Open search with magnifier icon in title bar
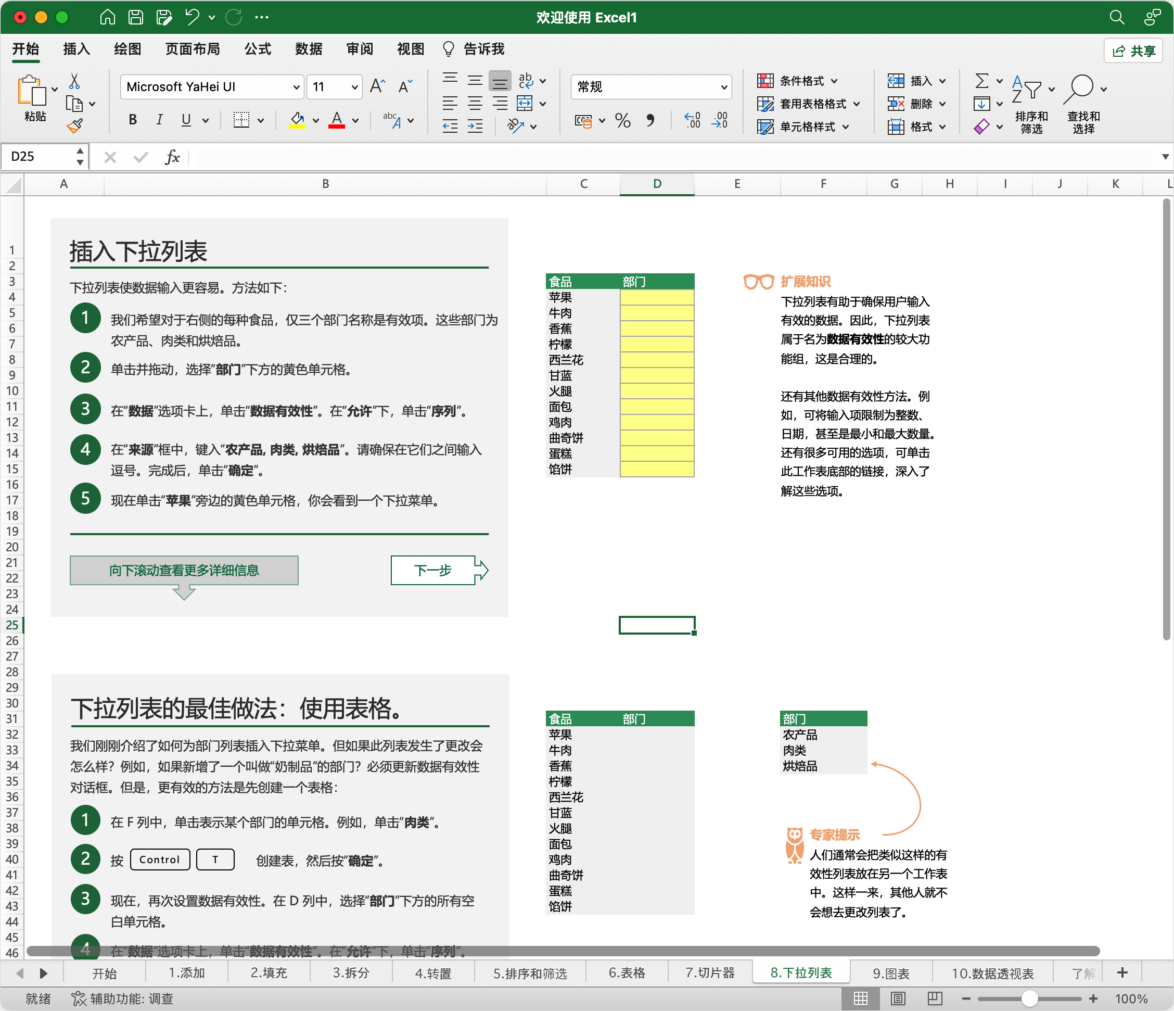The width and height of the screenshot is (1174, 1011). coord(1117,17)
